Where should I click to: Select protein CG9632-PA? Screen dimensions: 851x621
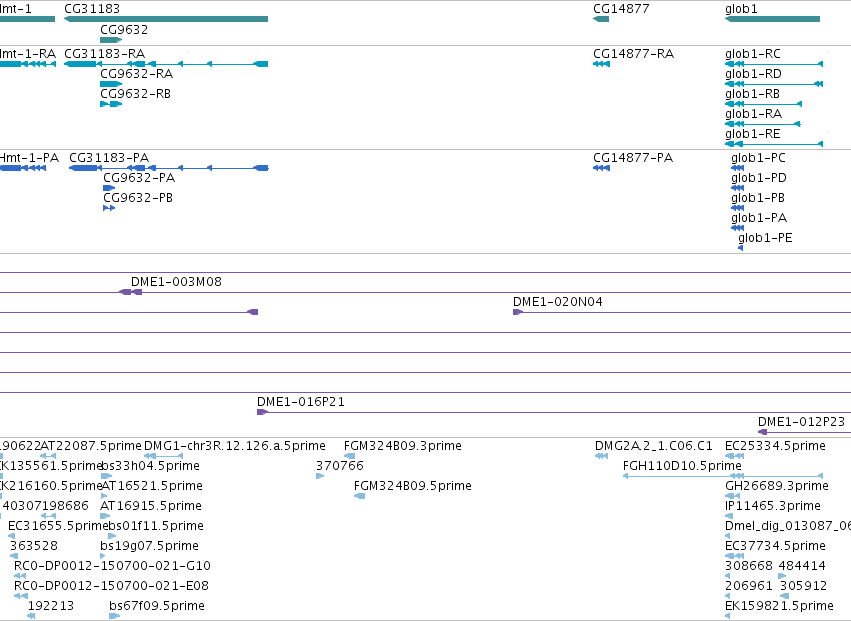[109, 188]
